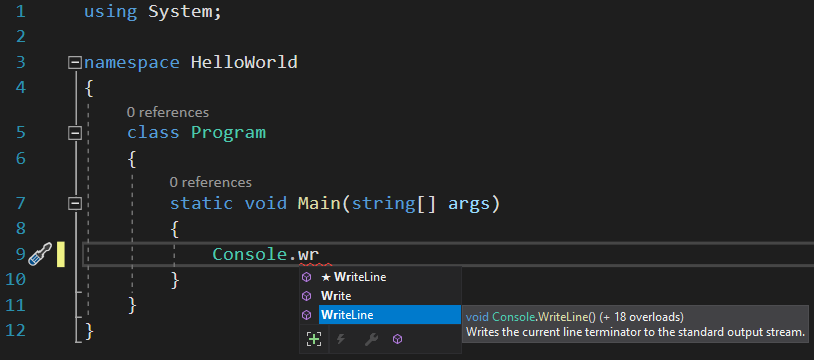Viewport: 814px width, 360px height.
Task: Click the cube icon beside highlighted WriteLine
Action: pyautogui.click(x=307, y=315)
